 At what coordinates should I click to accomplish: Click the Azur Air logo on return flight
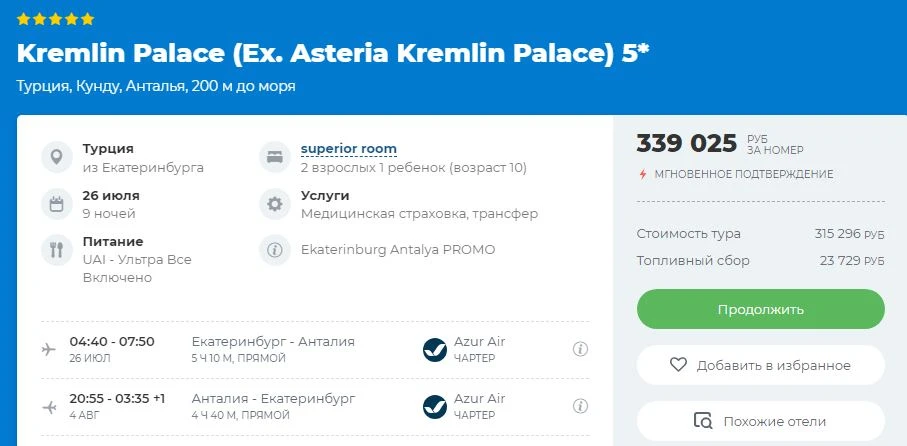435,407
